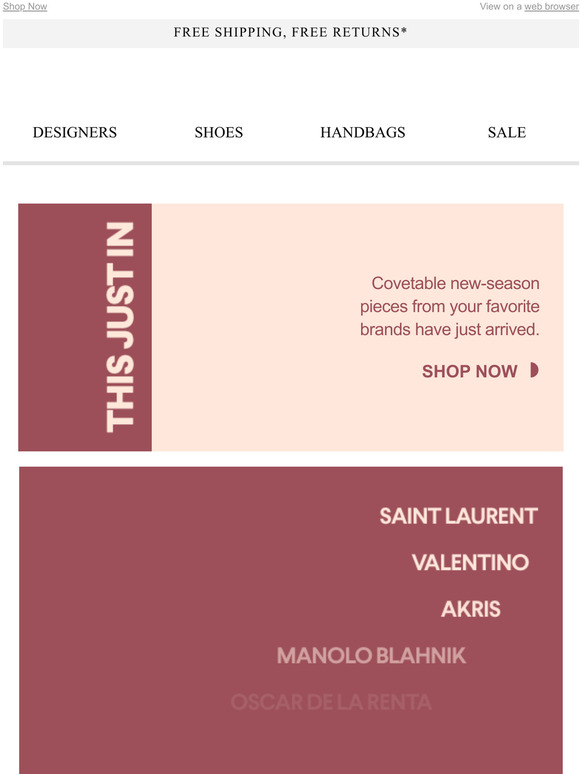Click the empty logo area above the navigation
Screen dimensions: 580x774
pyautogui.click(x=290, y=79)
